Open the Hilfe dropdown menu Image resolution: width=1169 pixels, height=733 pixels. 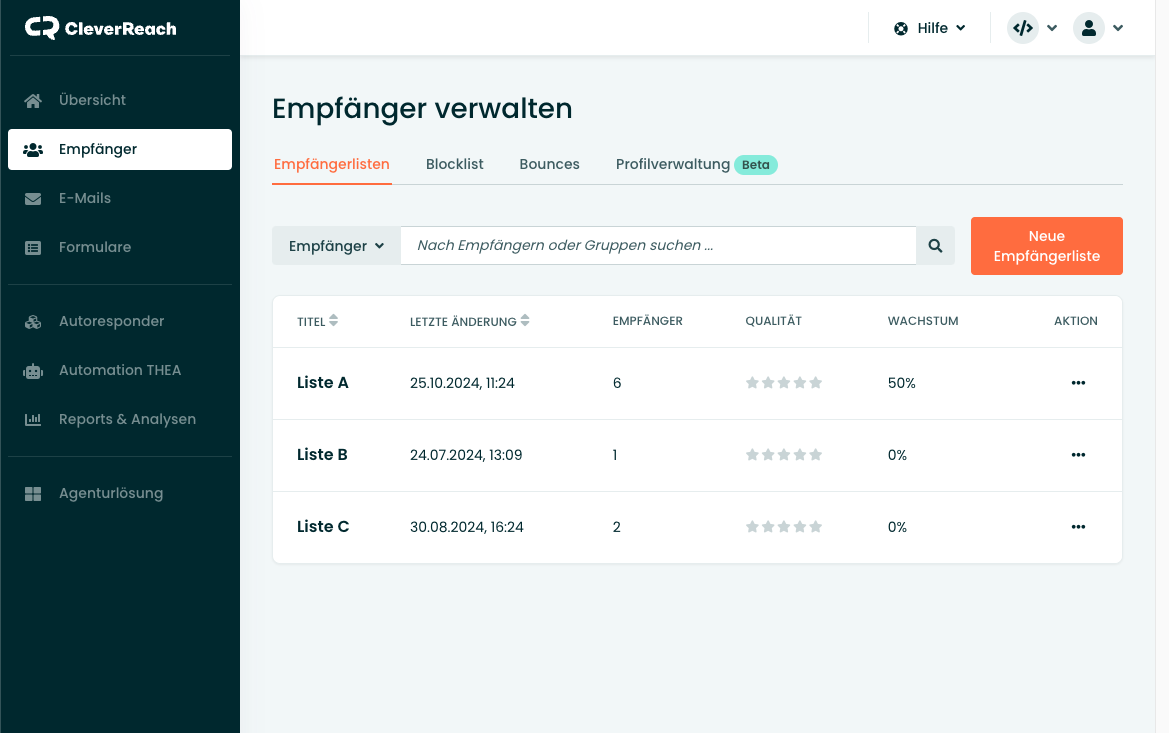930,28
